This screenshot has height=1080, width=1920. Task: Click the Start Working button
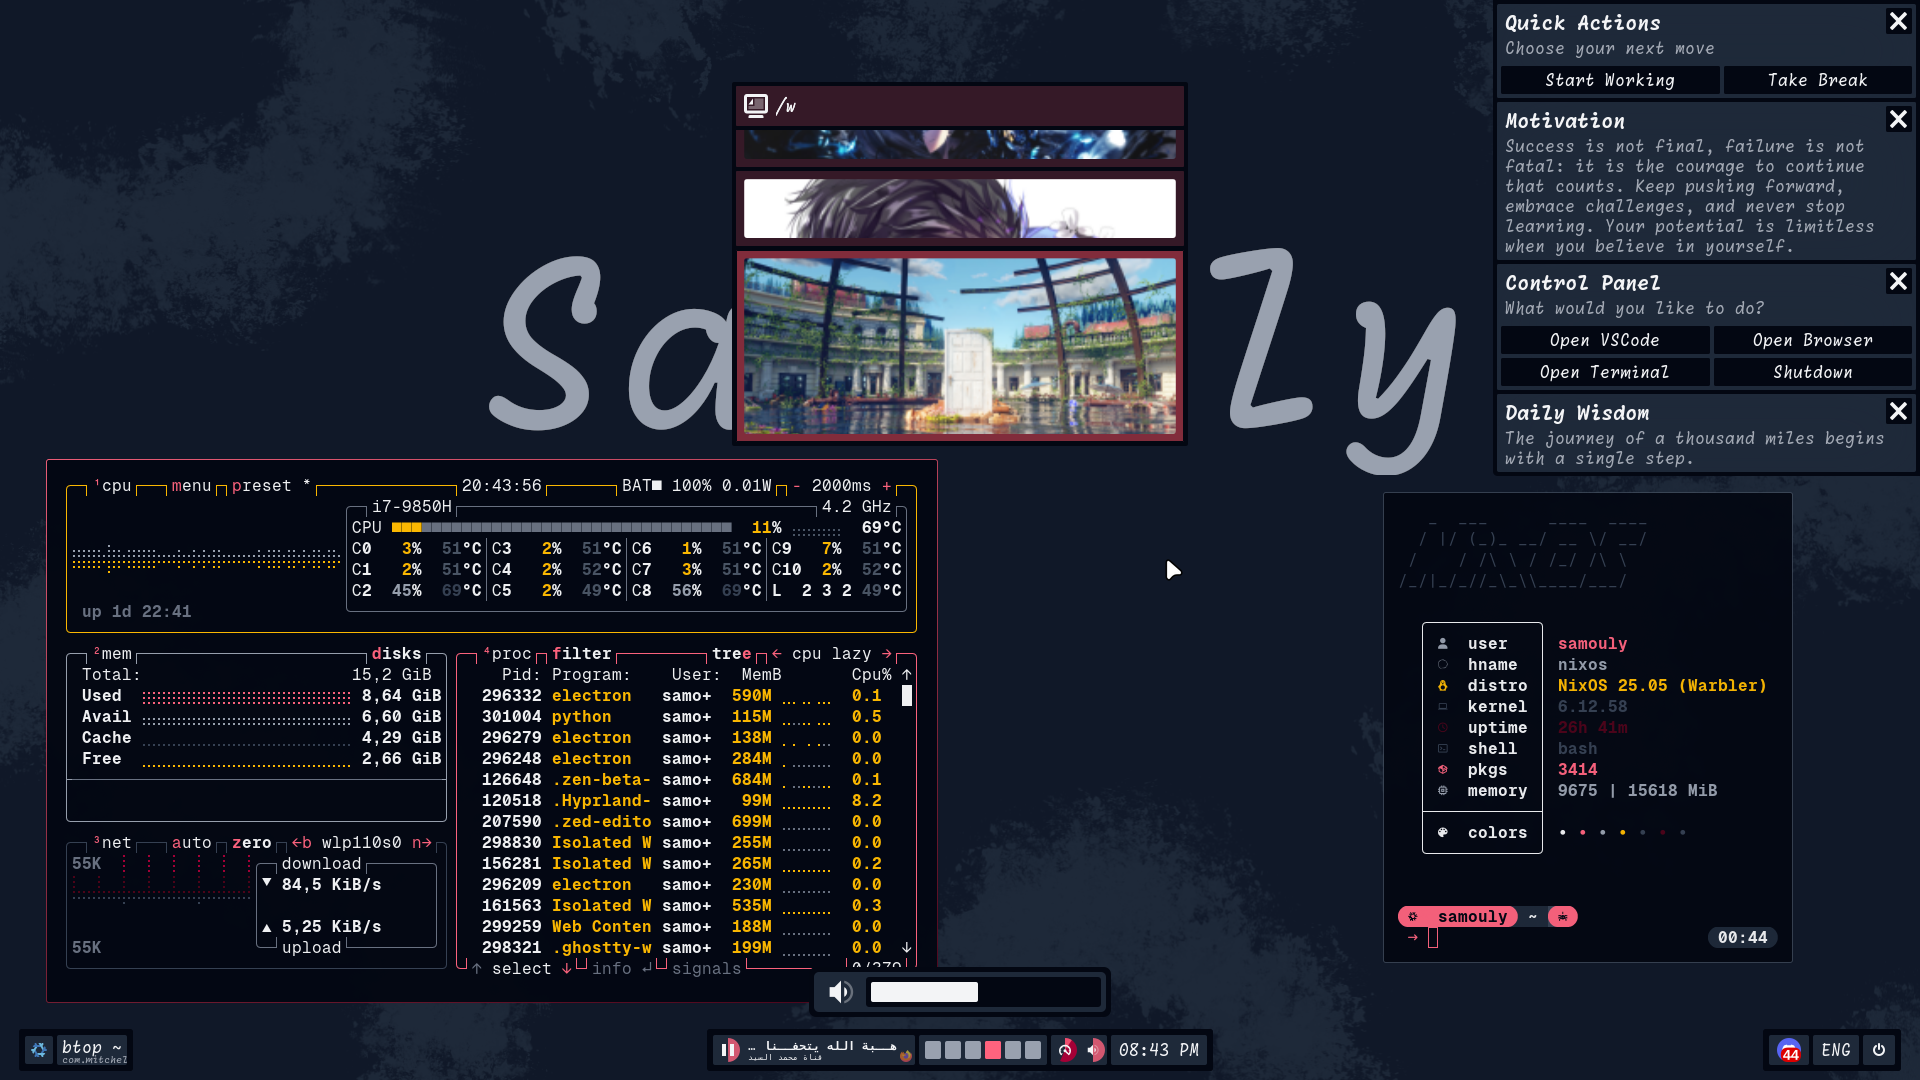coord(1609,80)
